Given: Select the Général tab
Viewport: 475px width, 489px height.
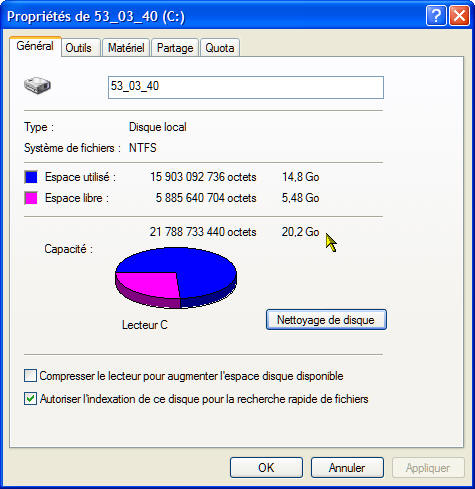Looking at the screenshot, I should pyautogui.click(x=35, y=46).
